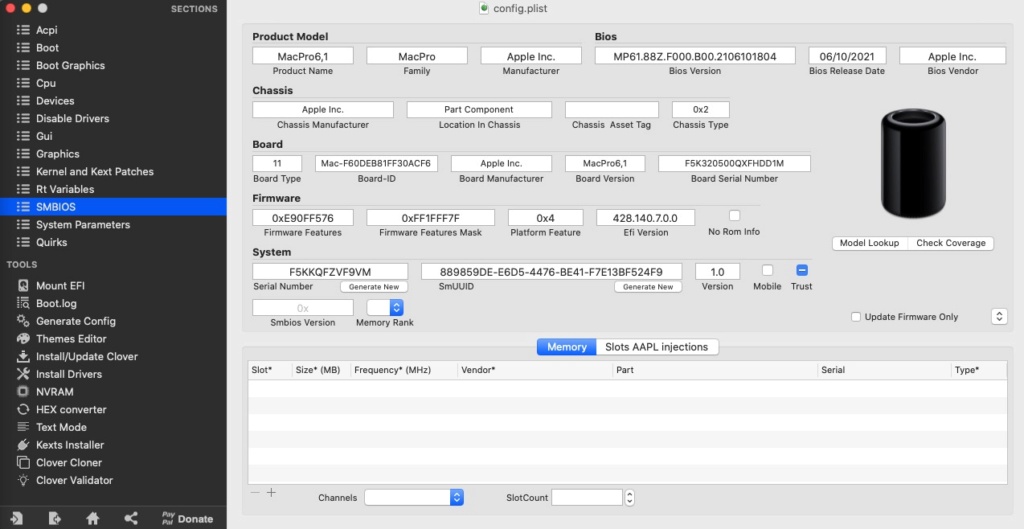Screen dimensions: 1024x529
Task: Click the Board-ID field
Action: 376,163
